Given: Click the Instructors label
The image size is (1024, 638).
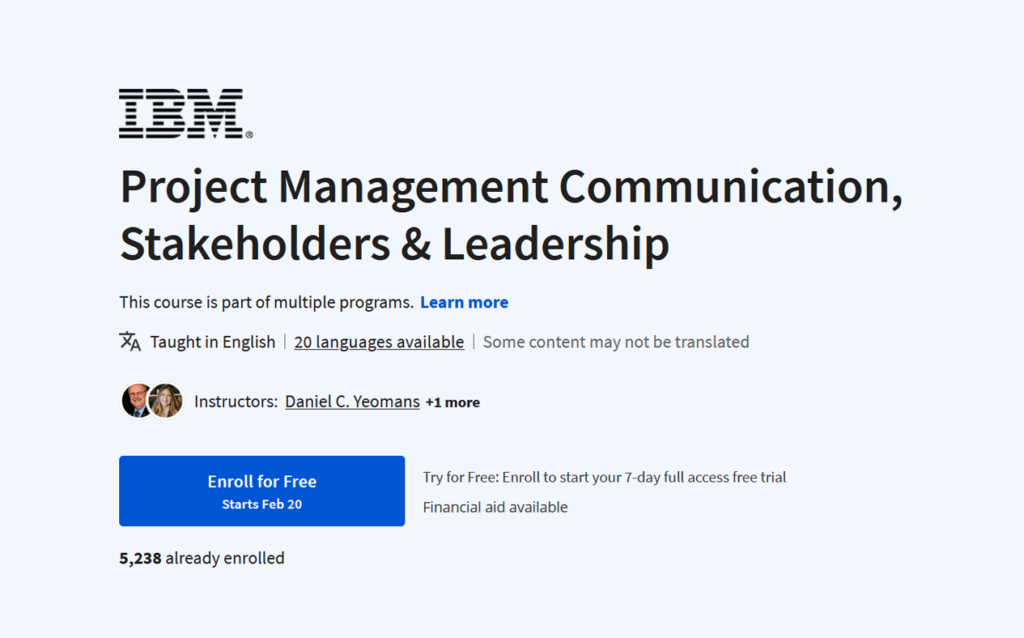Looking at the screenshot, I should pos(235,401).
